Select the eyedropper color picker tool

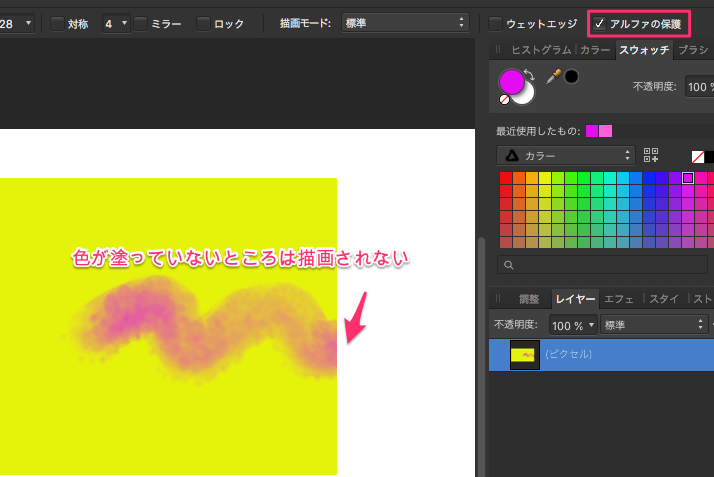coord(553,77)
